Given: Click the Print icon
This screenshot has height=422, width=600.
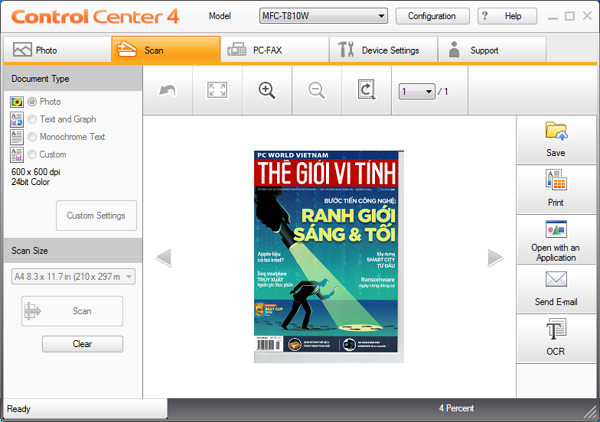Looking at the screenshot, I should tap(556, 180).
